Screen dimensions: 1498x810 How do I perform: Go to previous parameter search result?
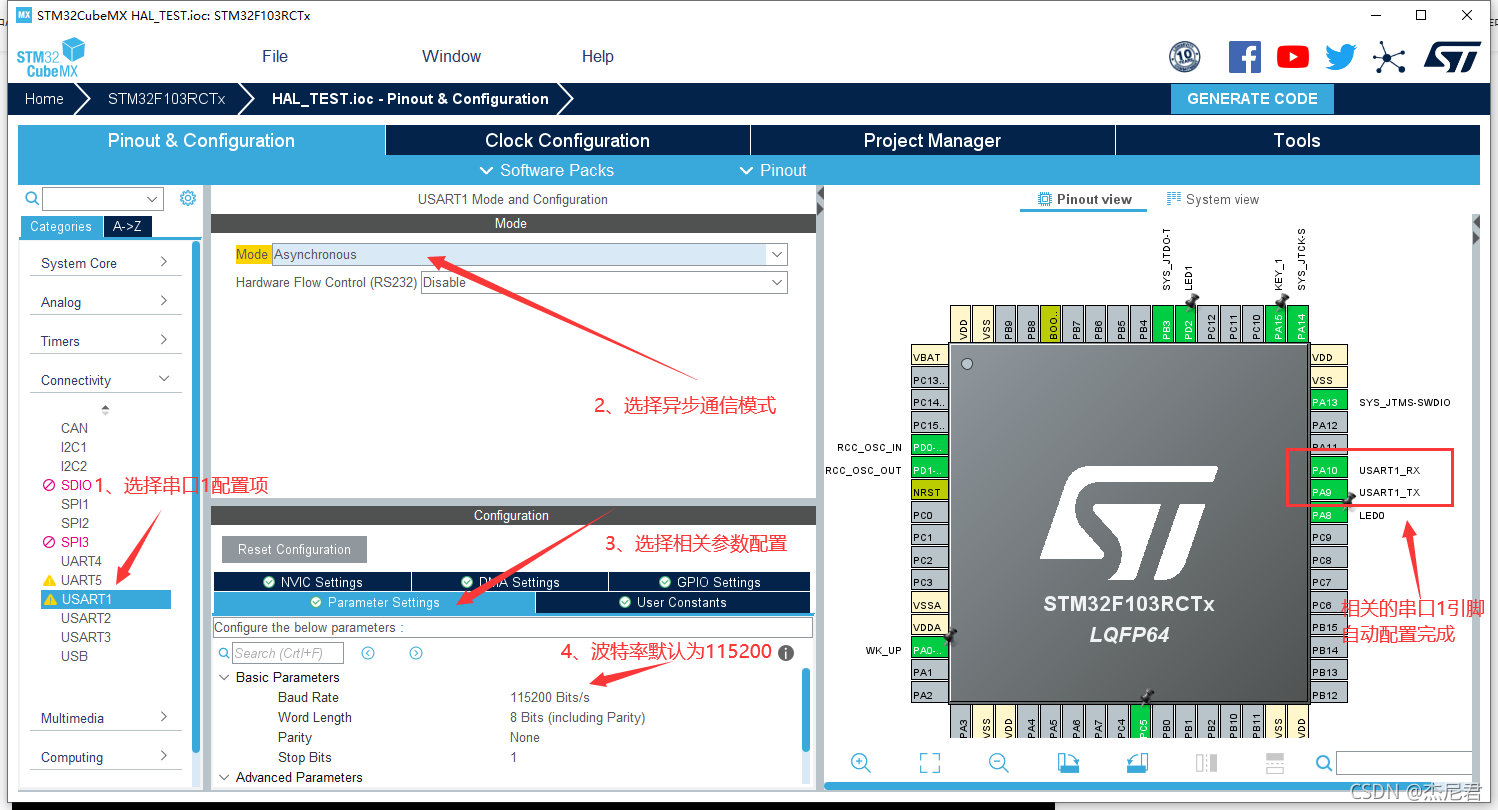[368, 653]
